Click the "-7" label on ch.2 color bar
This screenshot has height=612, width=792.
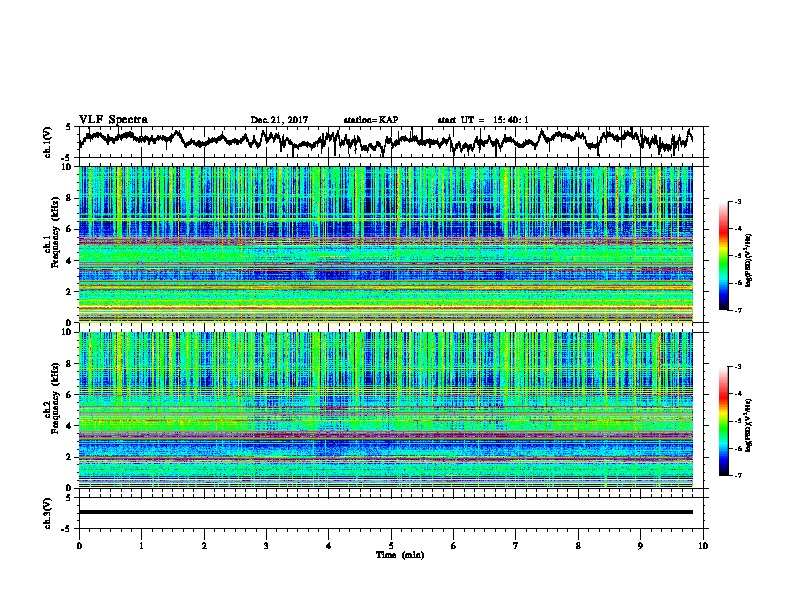pyautogui.click(x=738, y=475)
